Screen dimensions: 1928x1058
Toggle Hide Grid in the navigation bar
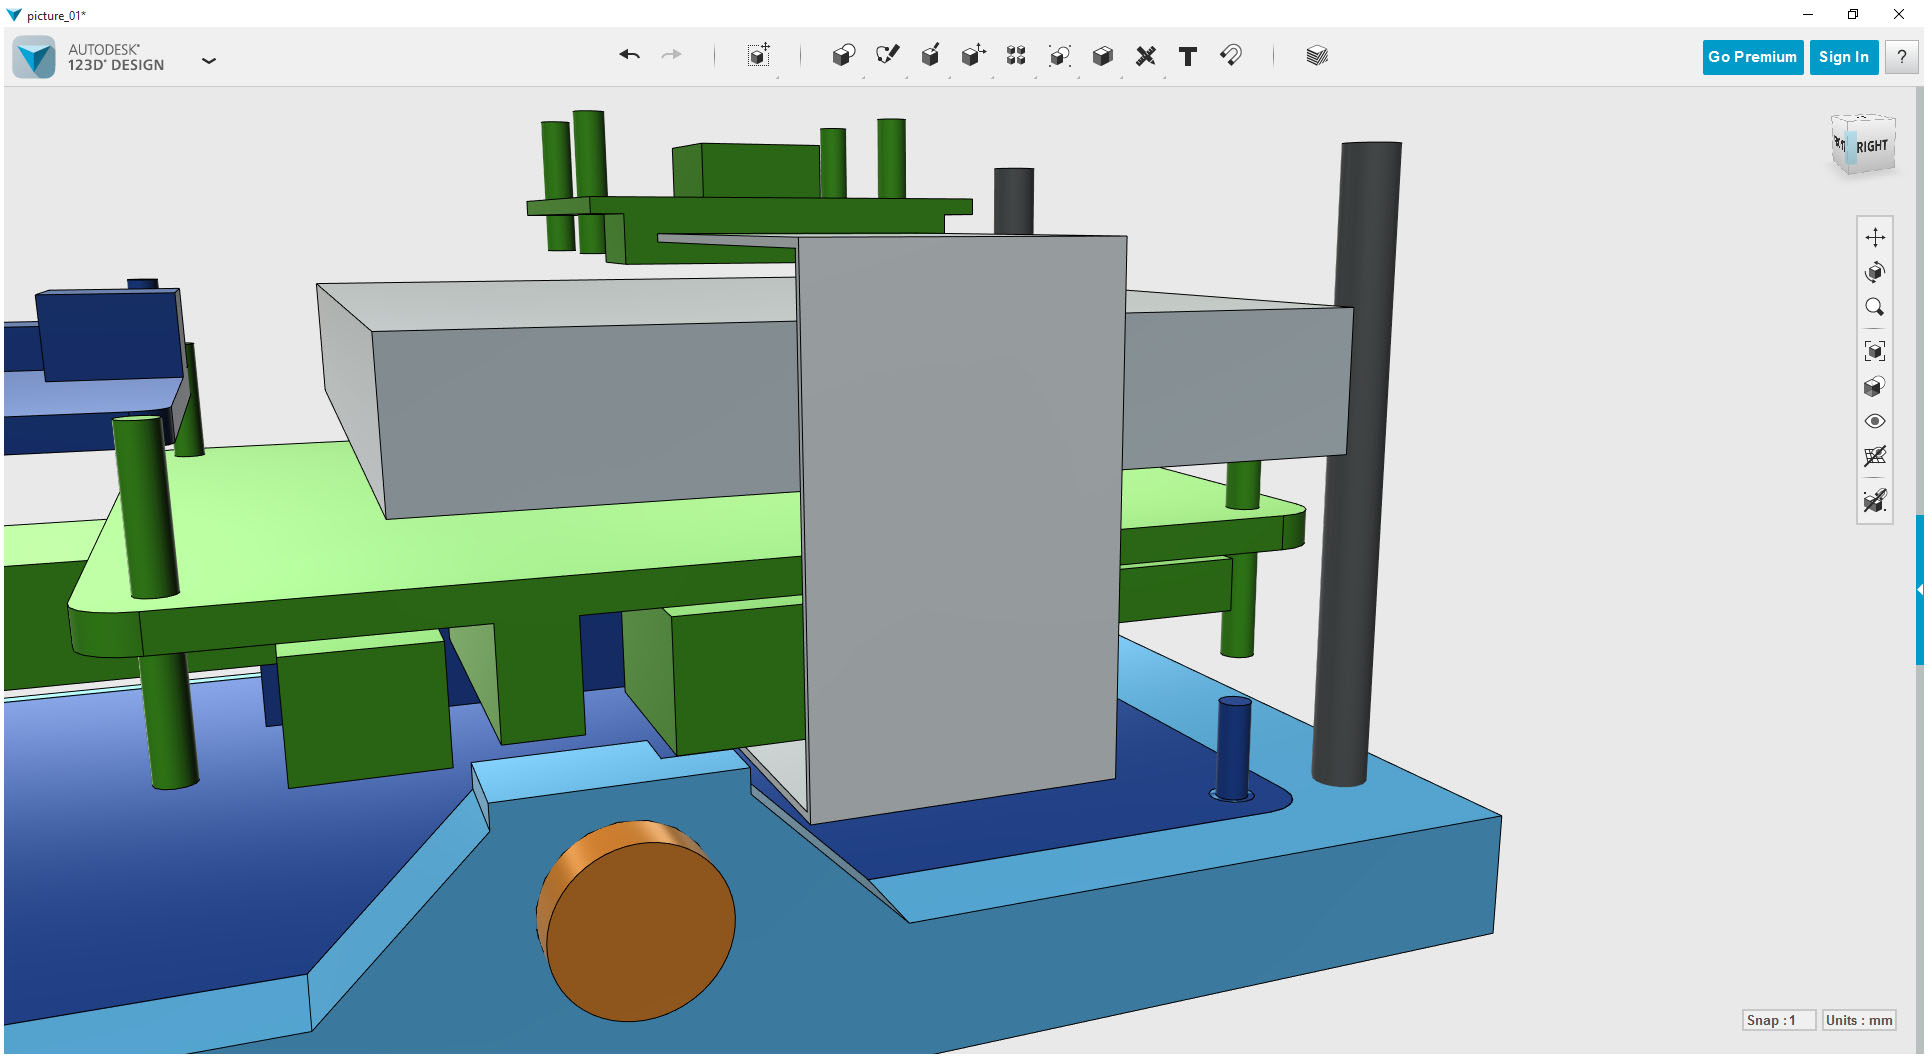coord(1875,457)
